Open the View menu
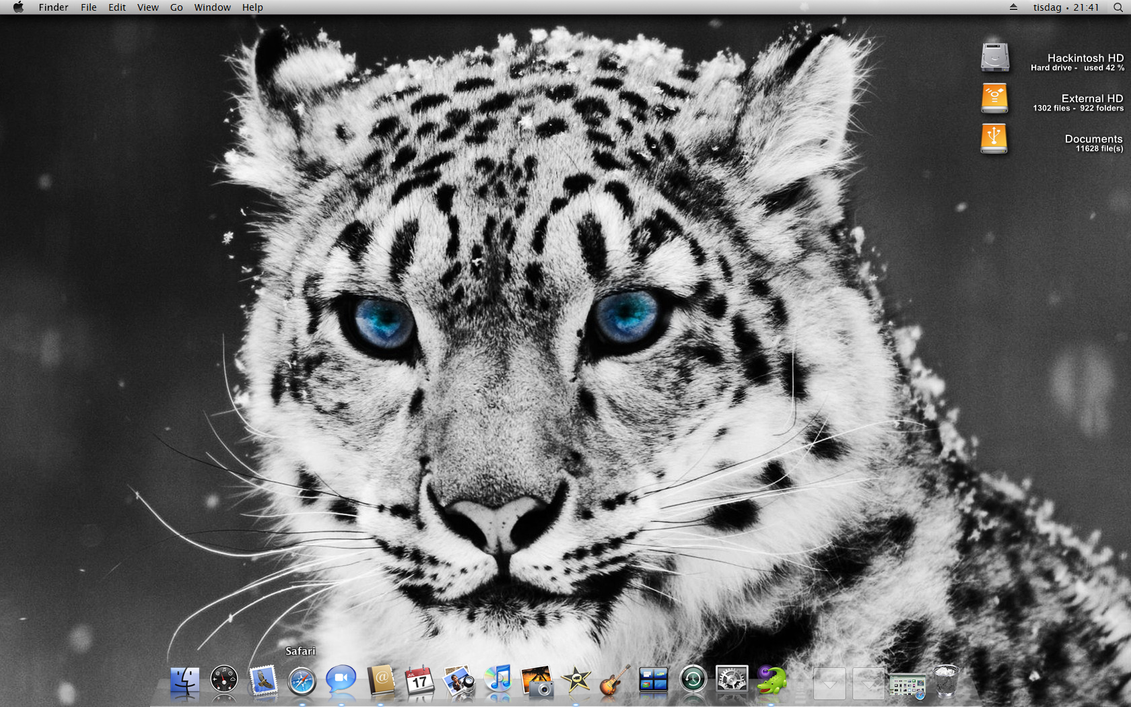Image resolution: width=1131 pixels, height=707 pixels. [x=148, y=7]
